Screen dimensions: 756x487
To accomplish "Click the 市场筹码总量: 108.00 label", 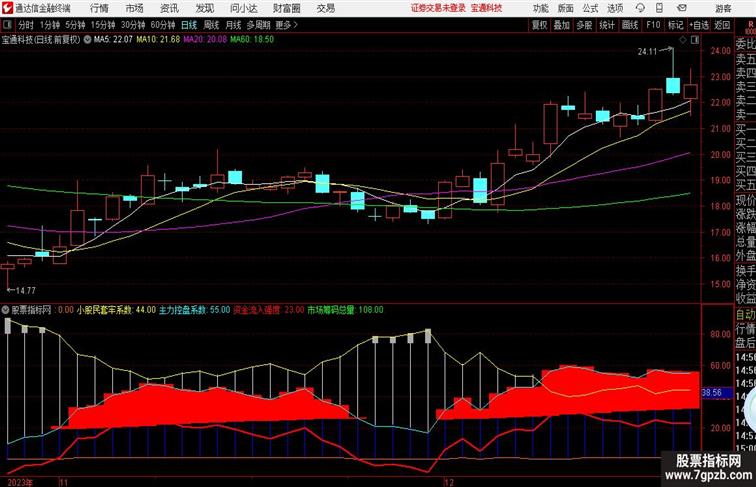I will tap(345, 310).
